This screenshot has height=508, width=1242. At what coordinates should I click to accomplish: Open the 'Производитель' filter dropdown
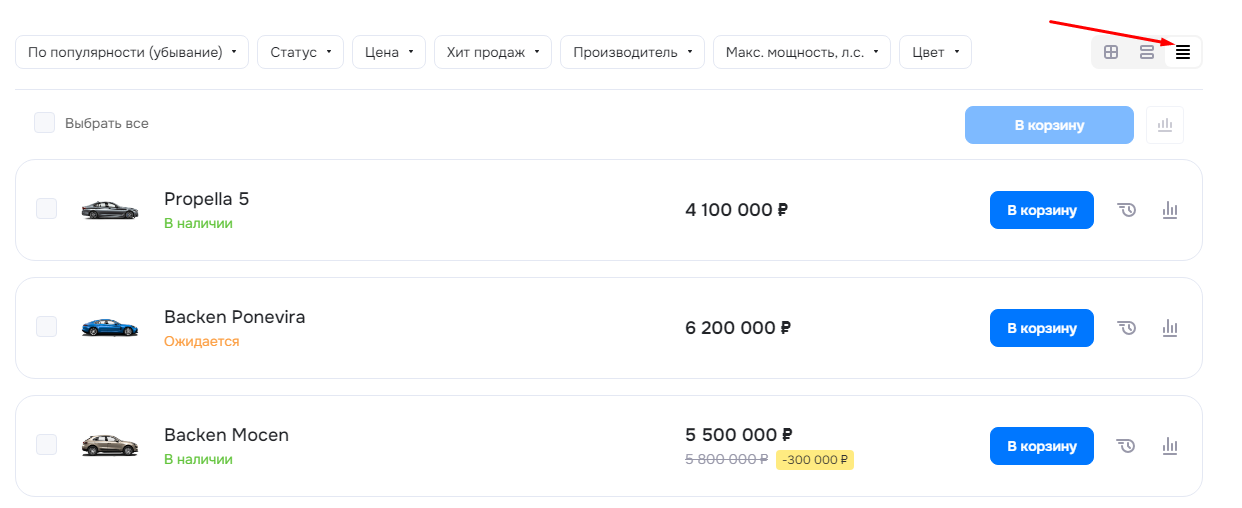632,52
